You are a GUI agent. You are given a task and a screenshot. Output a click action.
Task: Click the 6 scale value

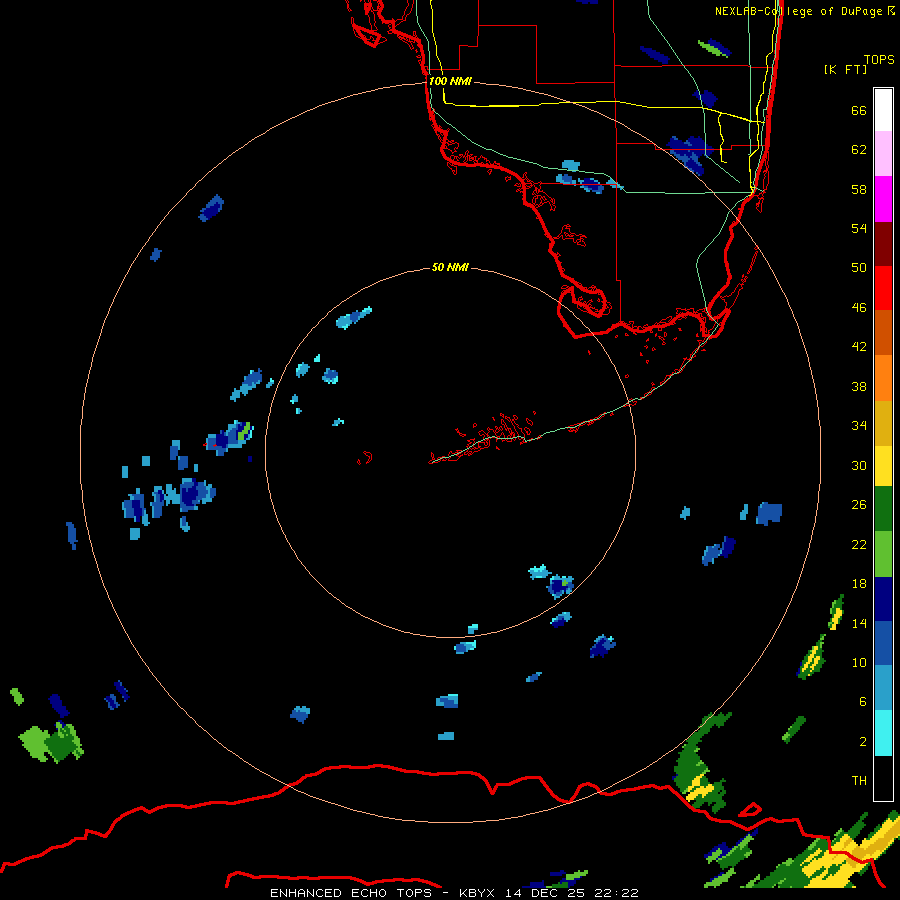click(863, 702)
